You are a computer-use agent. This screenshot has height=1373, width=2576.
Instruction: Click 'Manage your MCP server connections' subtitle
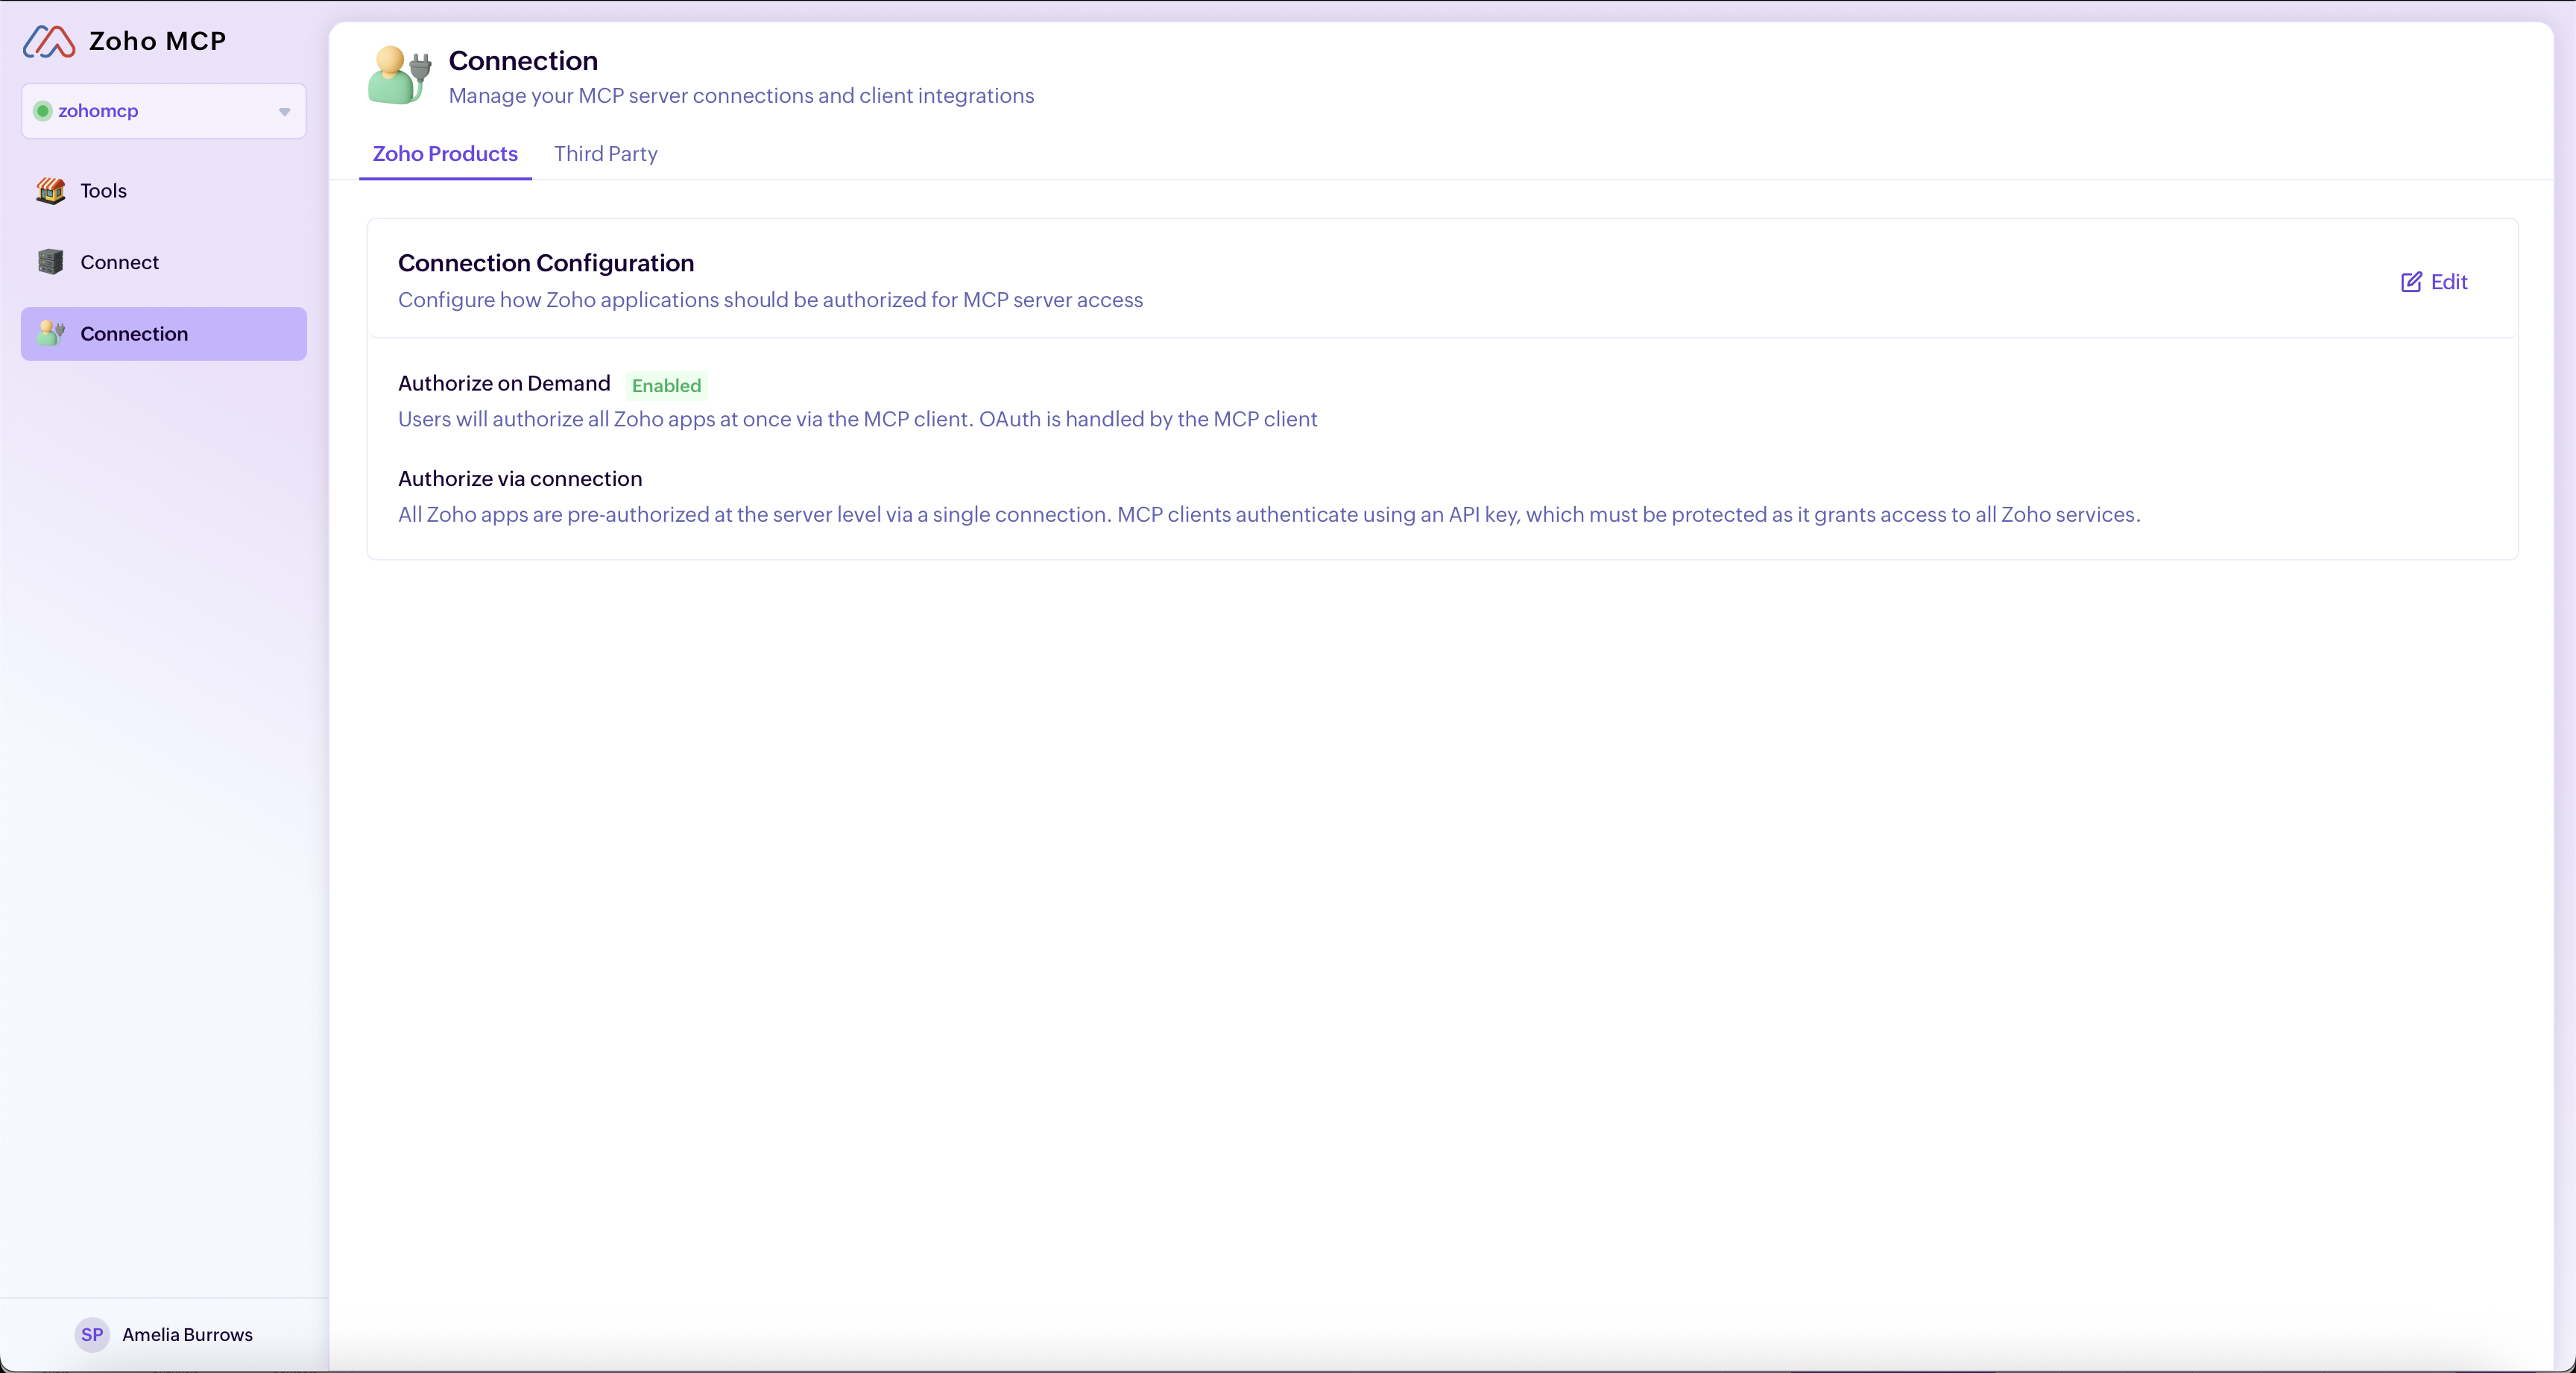pos(741,95)
